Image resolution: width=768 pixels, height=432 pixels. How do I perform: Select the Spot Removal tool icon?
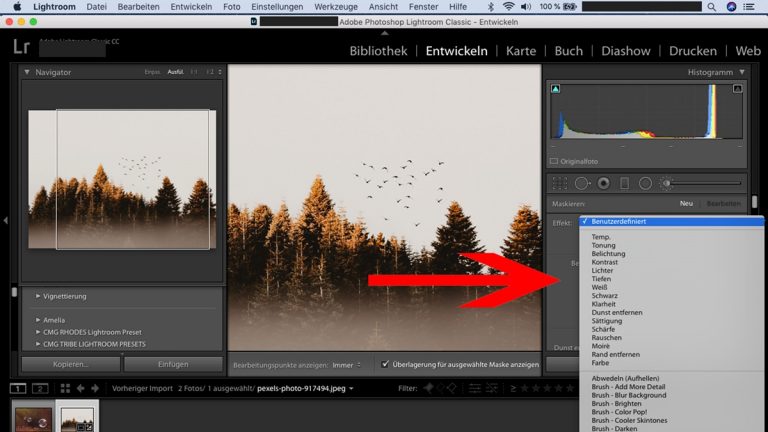(x=582, y=183)
